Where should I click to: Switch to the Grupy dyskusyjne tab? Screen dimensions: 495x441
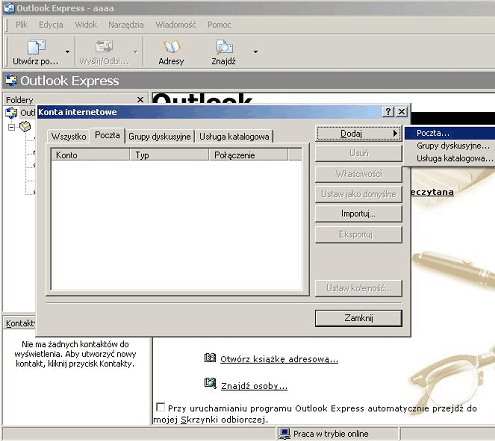[x=159, y=136]
